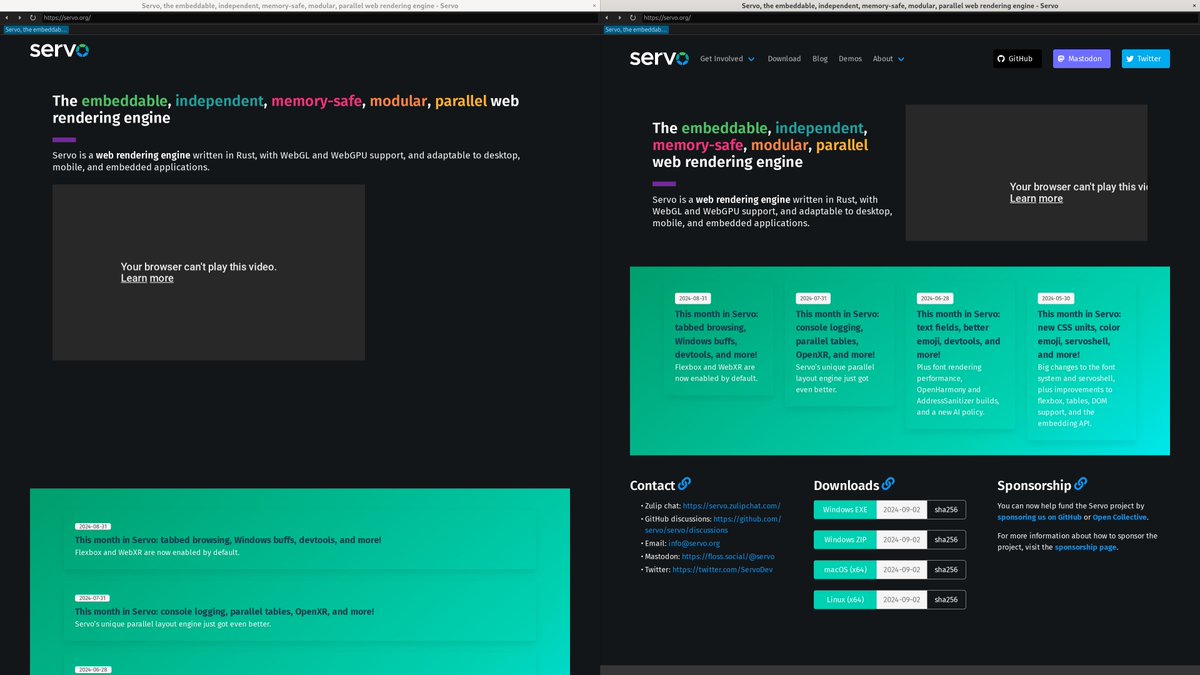Viewport: 1200px width, 675px height.
Task: Open the Zulip chat link servo.zulipchat.com
Action: coord(731,506)
